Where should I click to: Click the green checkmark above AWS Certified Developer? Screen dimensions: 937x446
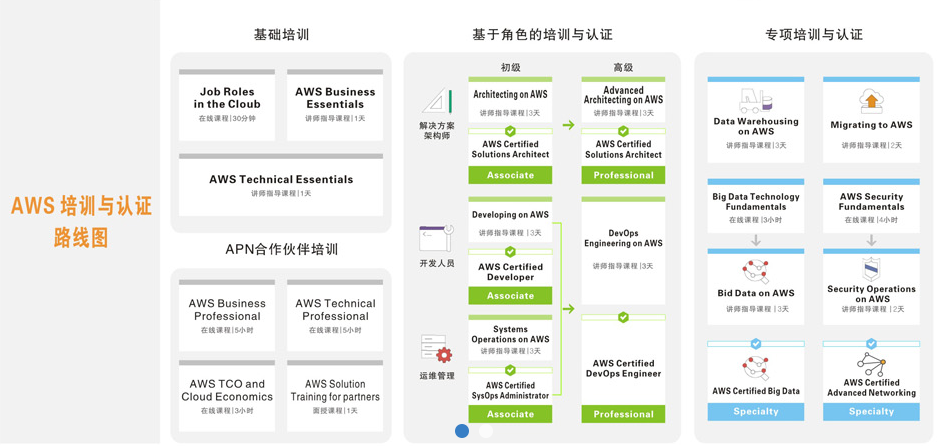(x=510, y=252)
